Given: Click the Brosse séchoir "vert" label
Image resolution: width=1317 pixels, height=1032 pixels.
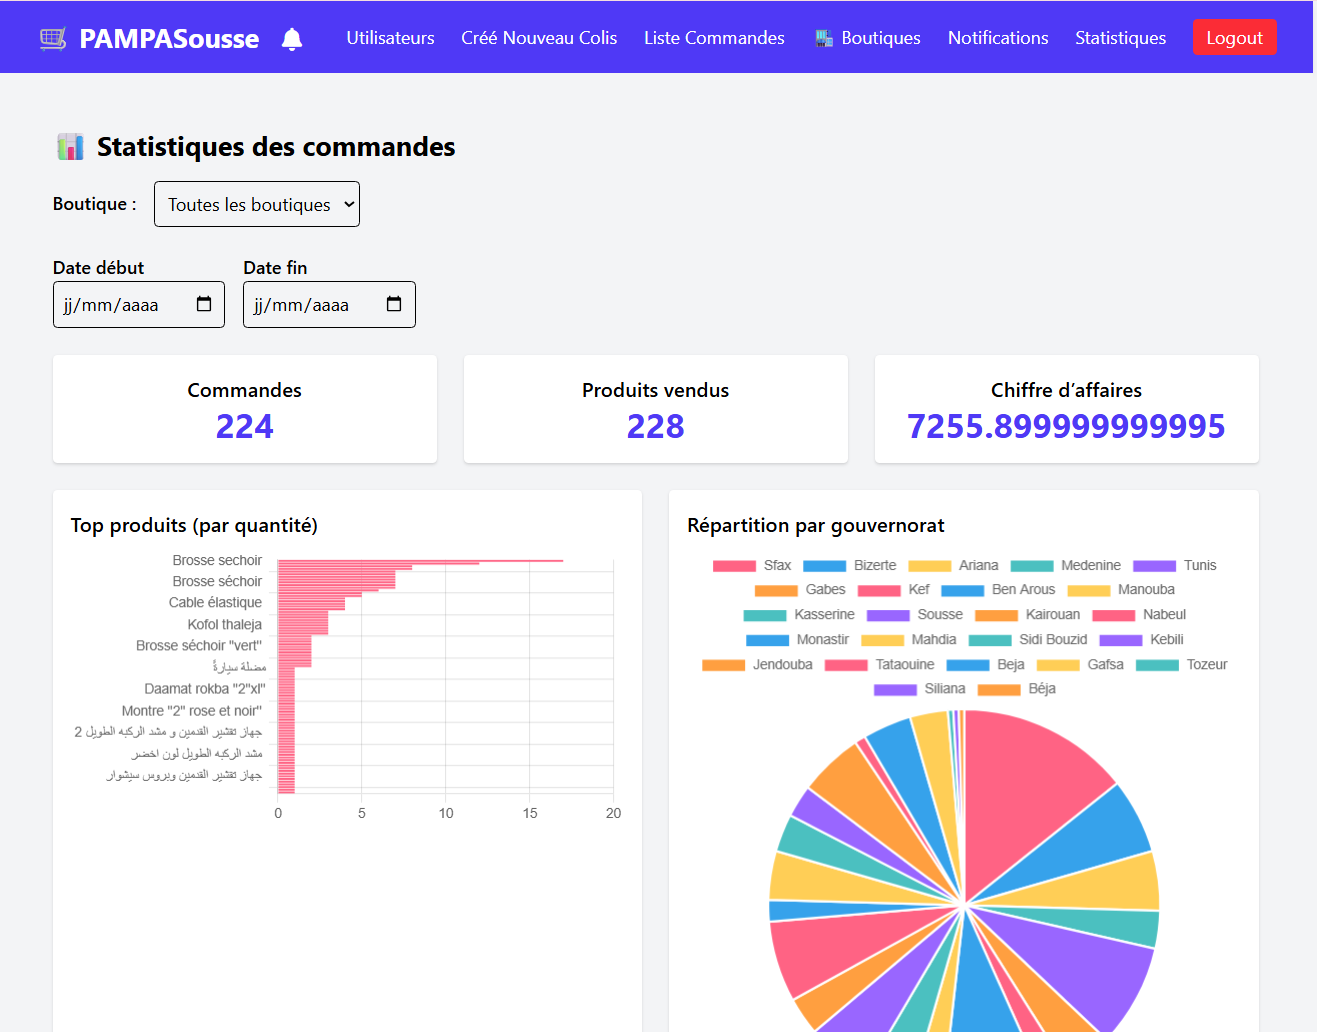Looking at the screenshot, I should pos(199,646).
